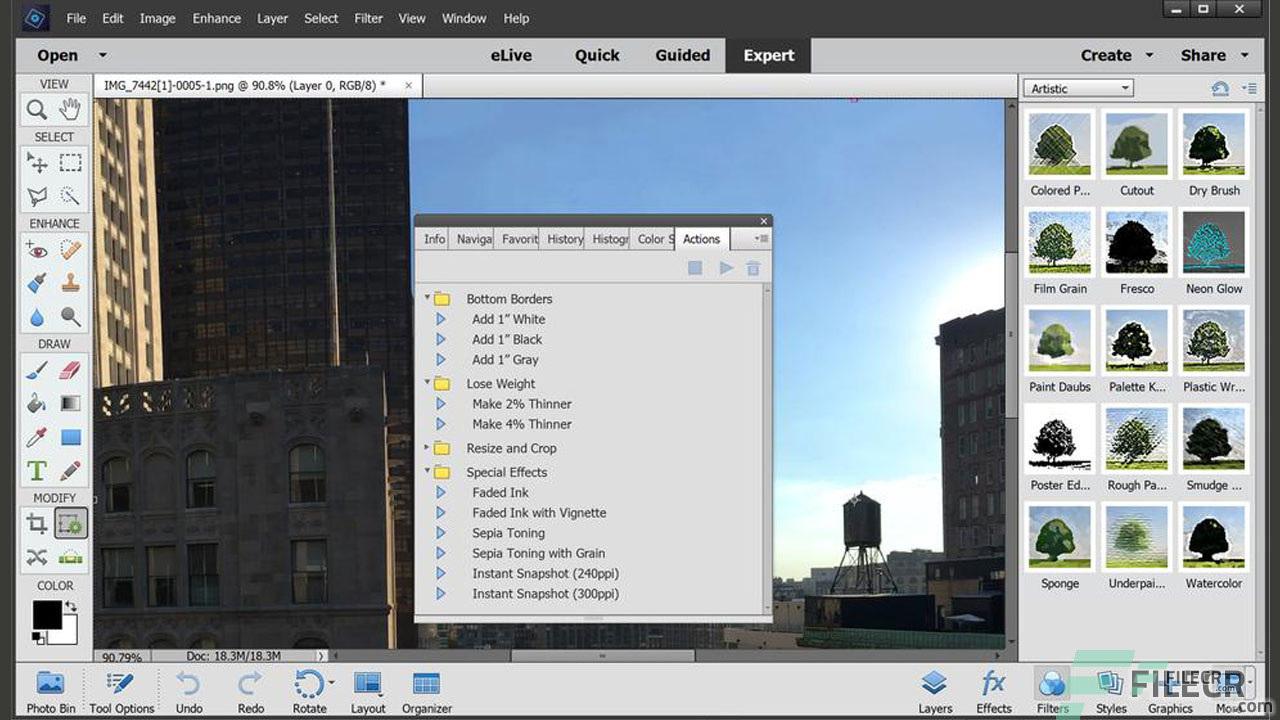Select the Eyedropper tool
The image size is (1280, 720).
pyautogui.click(x=38, y=436)
